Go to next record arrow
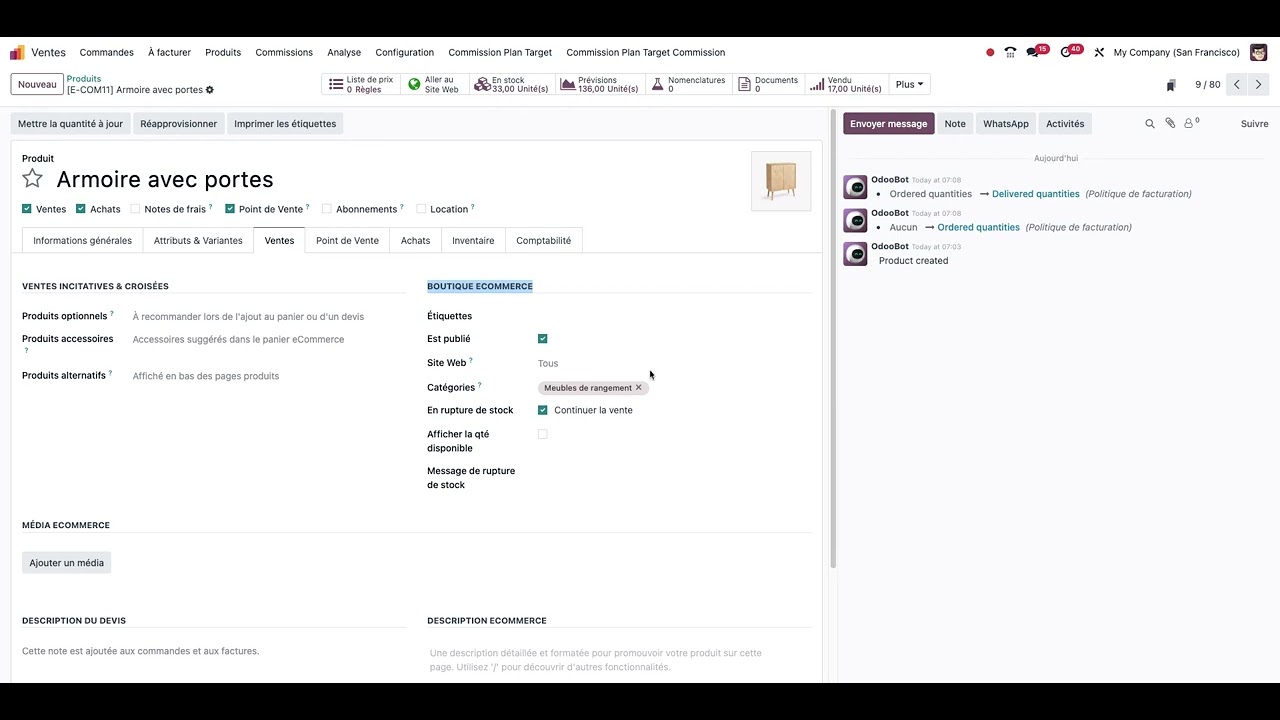This screenshot has width=1280, height=720. pyautogui.click(x=1259, y=85)
